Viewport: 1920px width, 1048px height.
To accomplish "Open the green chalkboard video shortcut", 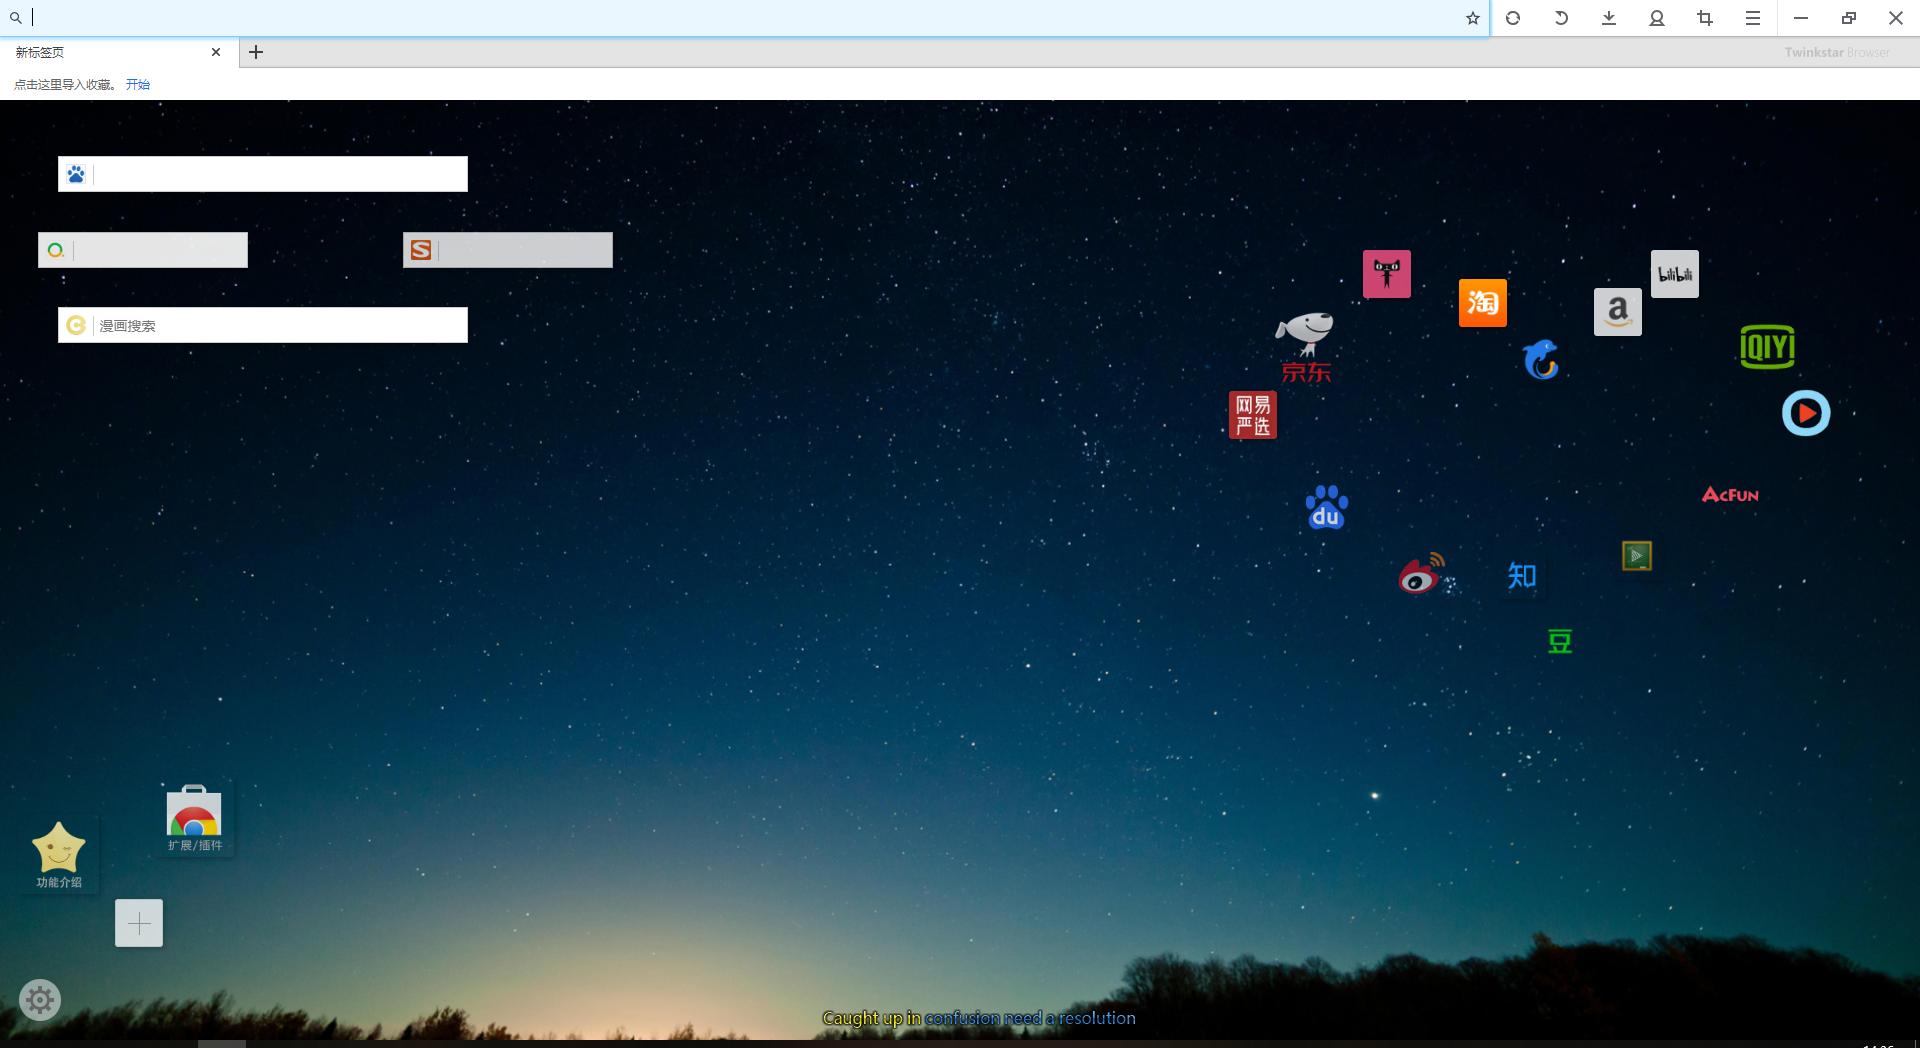I will [1637, 556].
